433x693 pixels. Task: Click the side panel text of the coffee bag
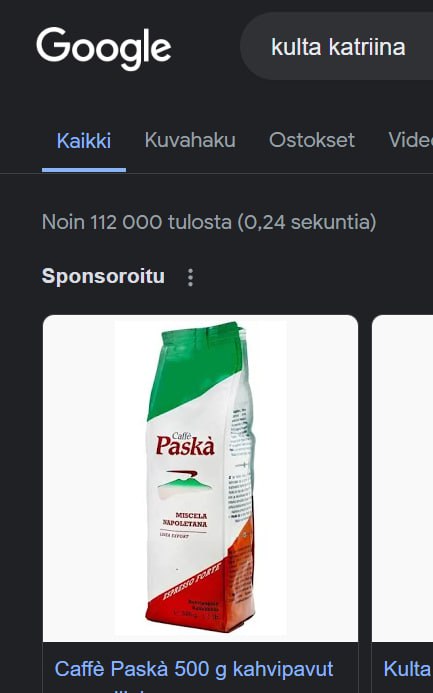click(239, 477)
